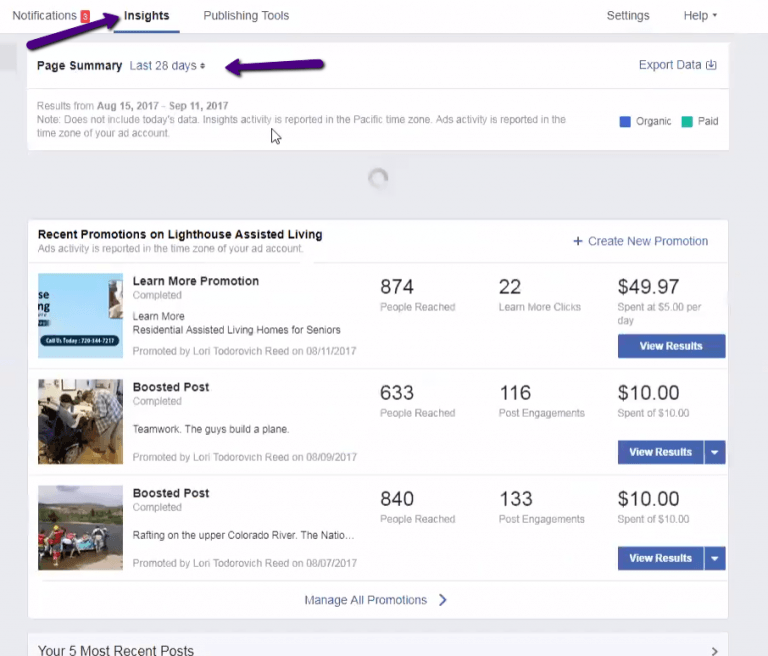Open the Notifications tab

point(45,16)
